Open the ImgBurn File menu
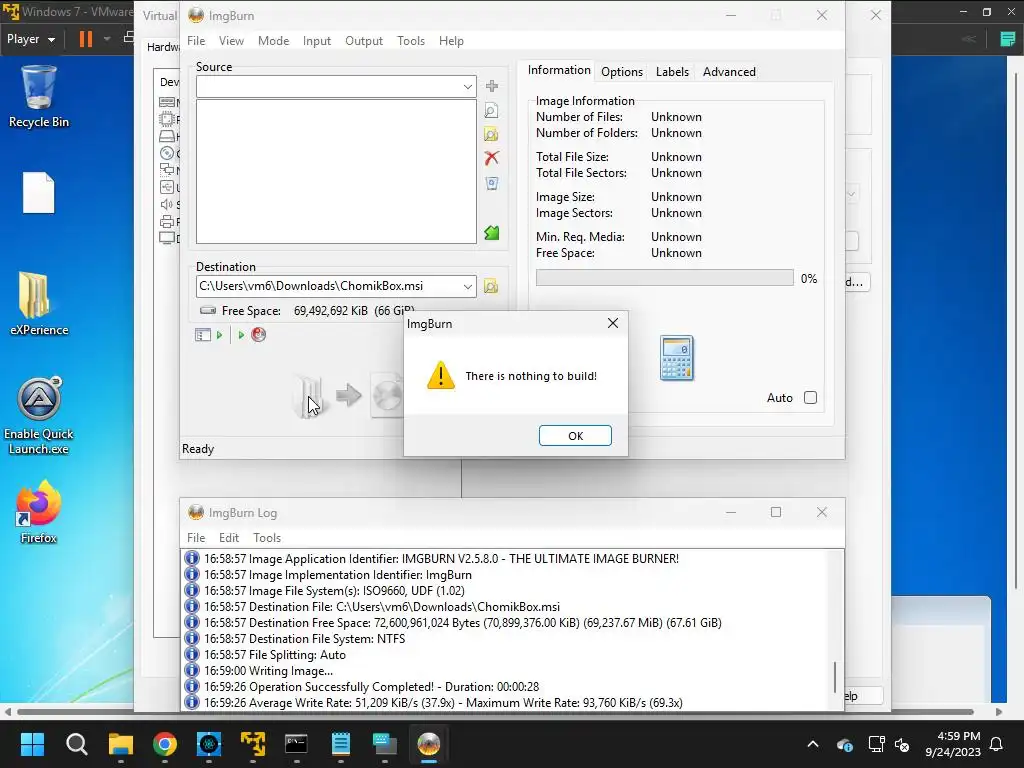This screenshot has height=768, width=1024. click(196, 40)
